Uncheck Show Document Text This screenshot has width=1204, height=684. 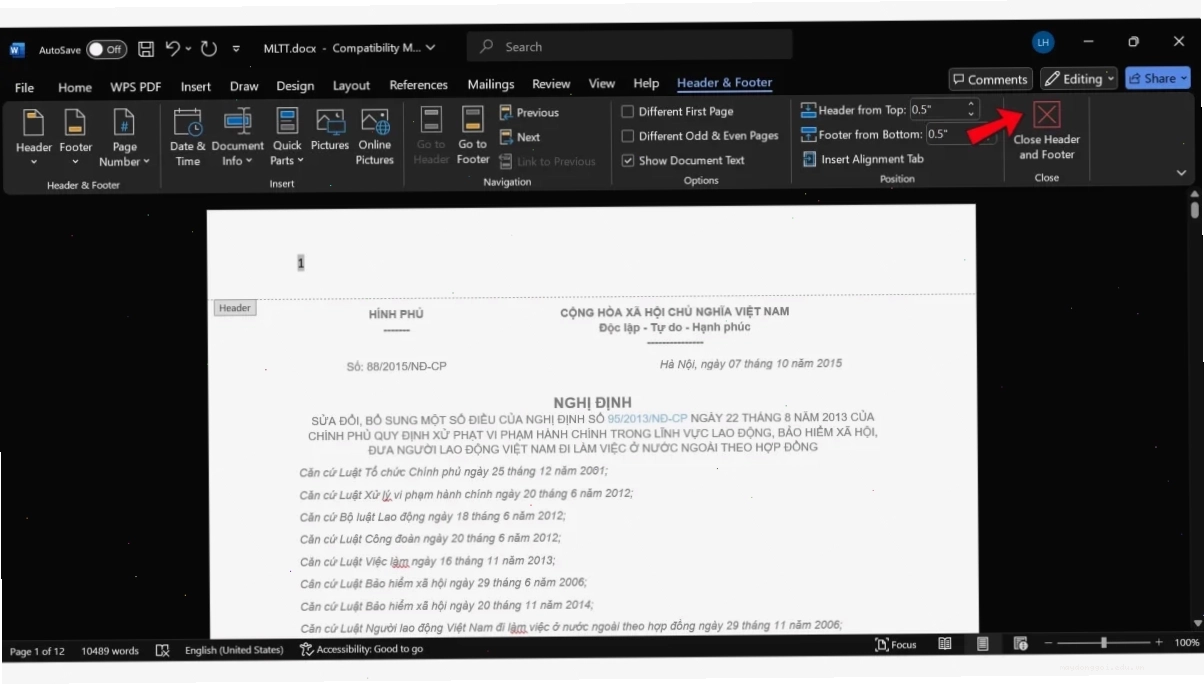[x=683, y=160]
